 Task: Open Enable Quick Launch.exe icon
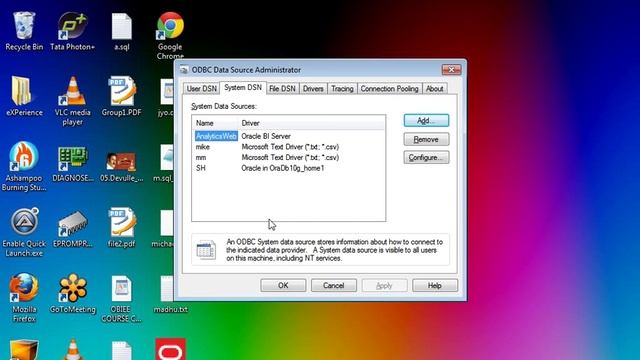click(24, 232)
